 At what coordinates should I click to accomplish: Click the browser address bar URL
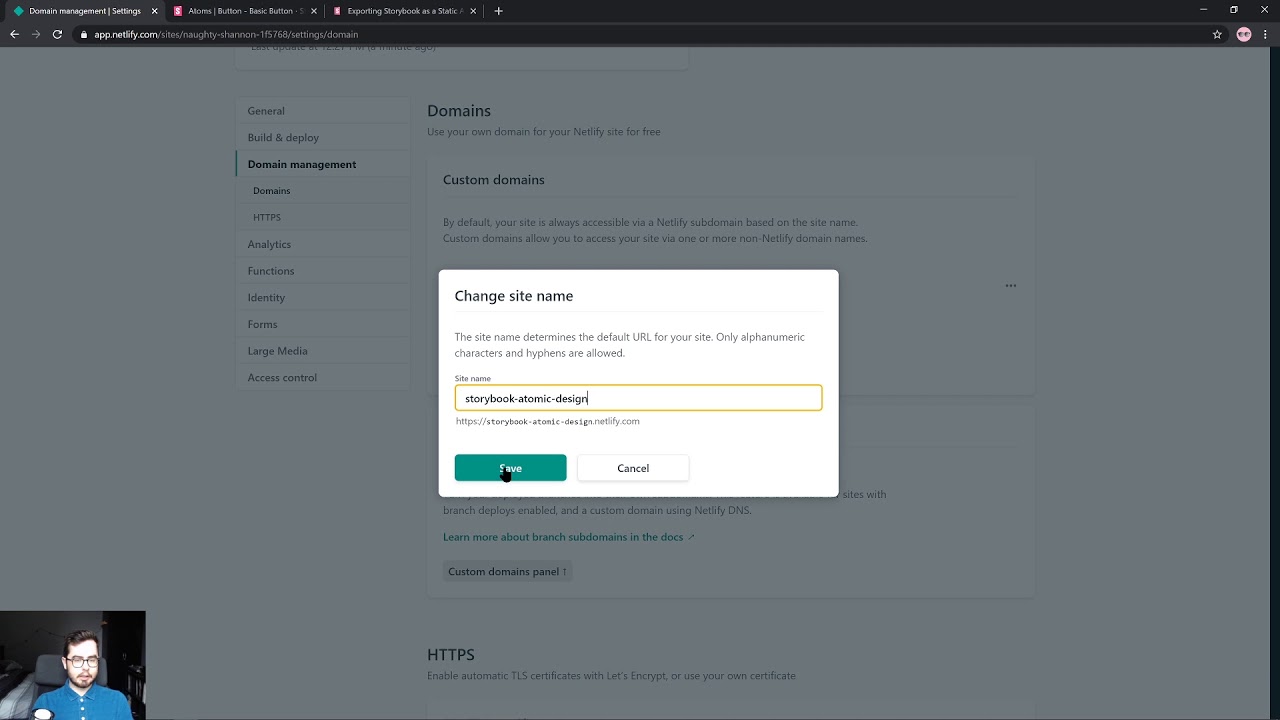click(x=226, y=34)
